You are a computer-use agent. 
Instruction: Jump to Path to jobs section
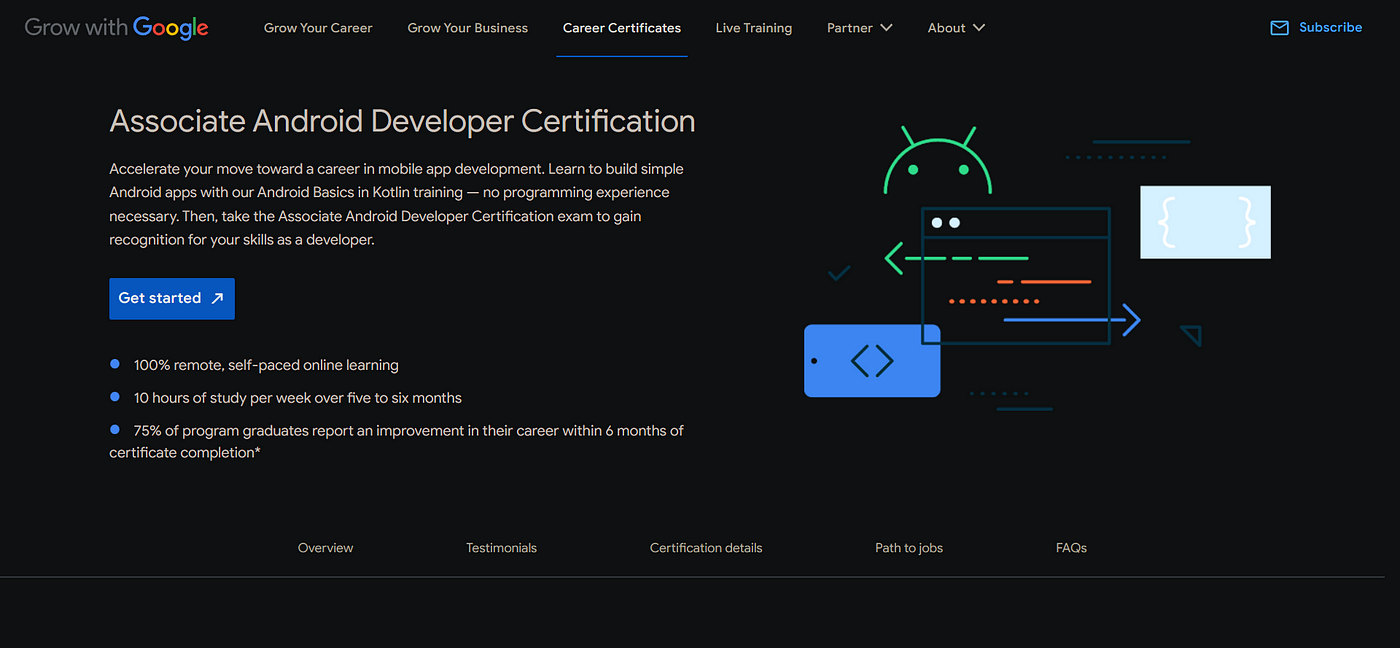click(909, 548)
